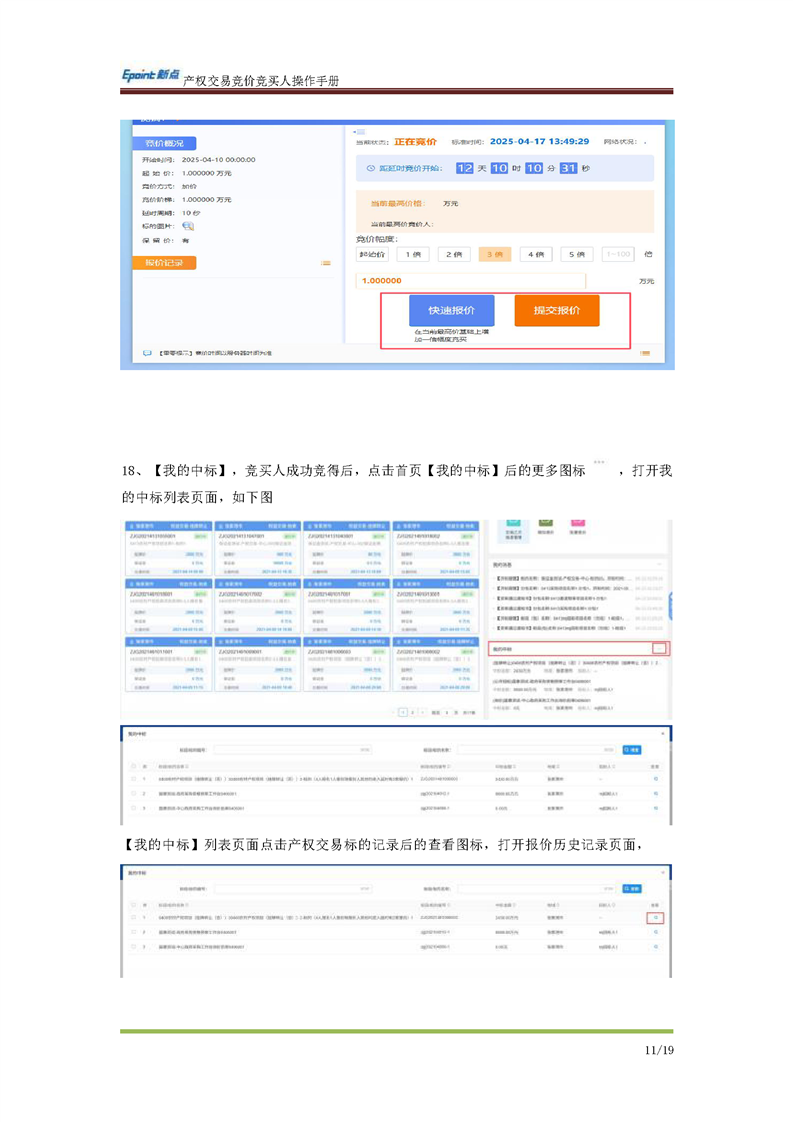Click the blue 快速报价 quick bid button
Viewport: 793px width, 1122px height.
pyautogui.click(x=451, y=310)
